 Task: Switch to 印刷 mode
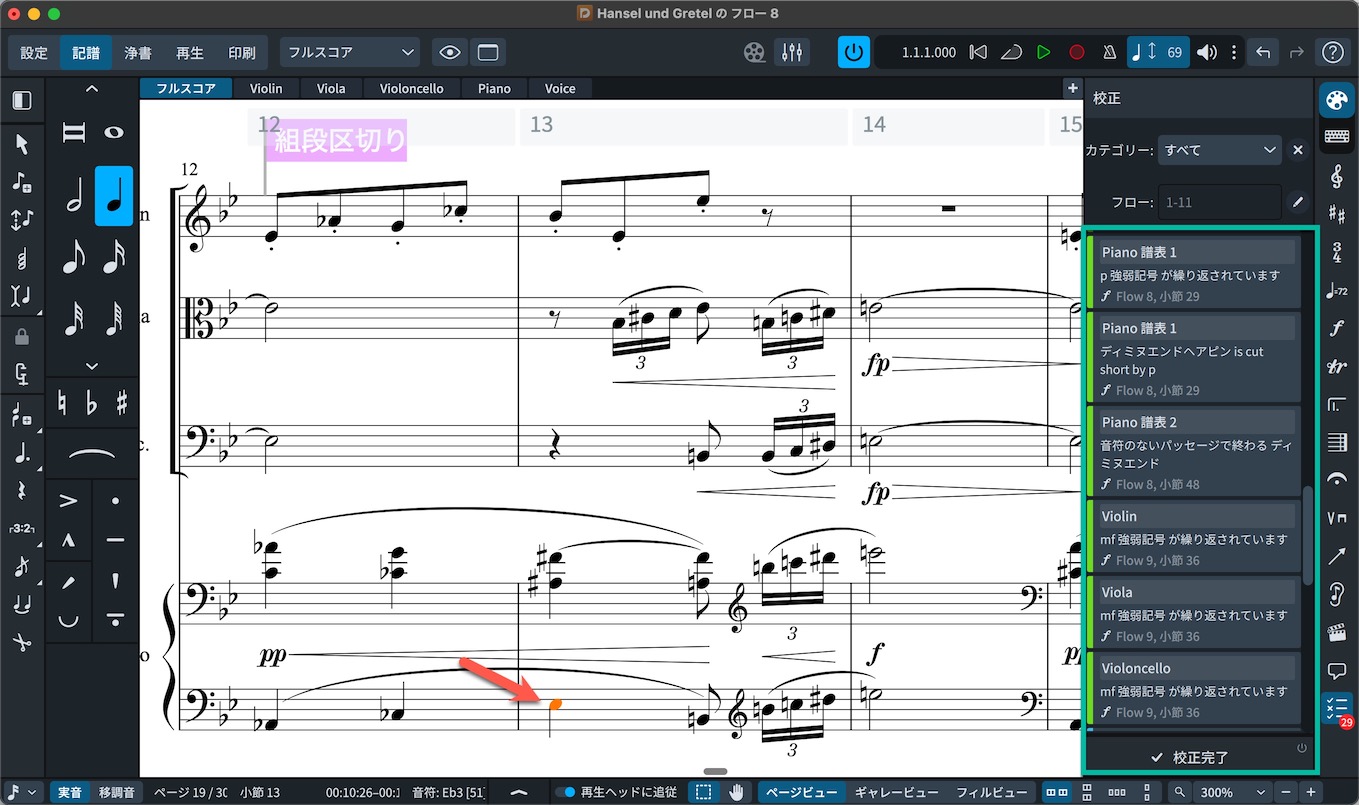pos(242,53)
